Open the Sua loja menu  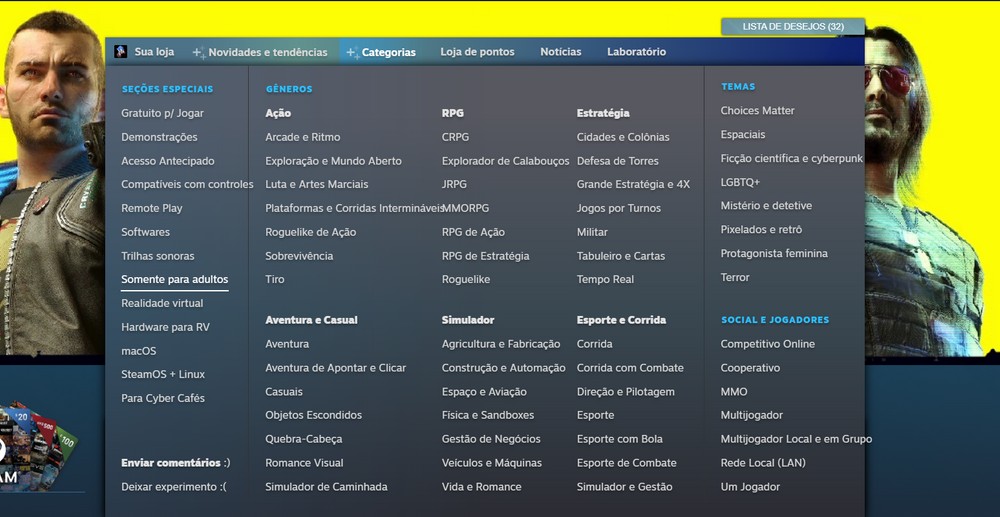coord(154,52)
